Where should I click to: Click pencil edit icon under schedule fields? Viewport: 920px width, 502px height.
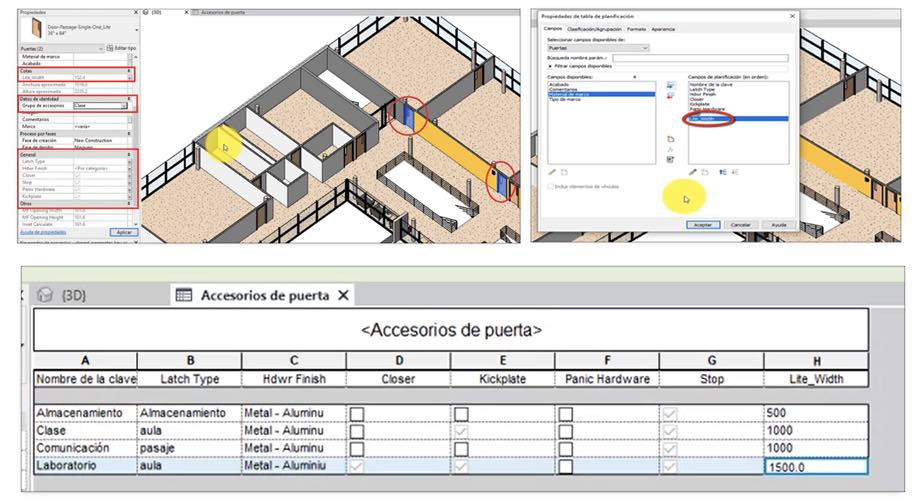[693, 172]
